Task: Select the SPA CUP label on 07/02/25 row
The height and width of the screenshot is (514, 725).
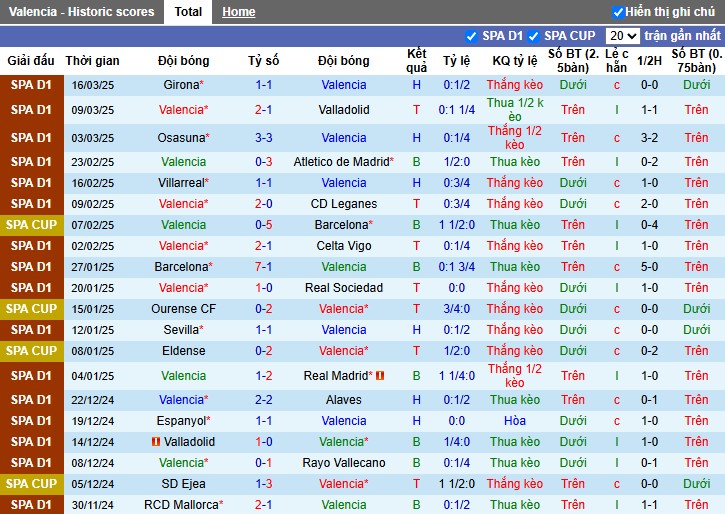Action: pos(31,225)
